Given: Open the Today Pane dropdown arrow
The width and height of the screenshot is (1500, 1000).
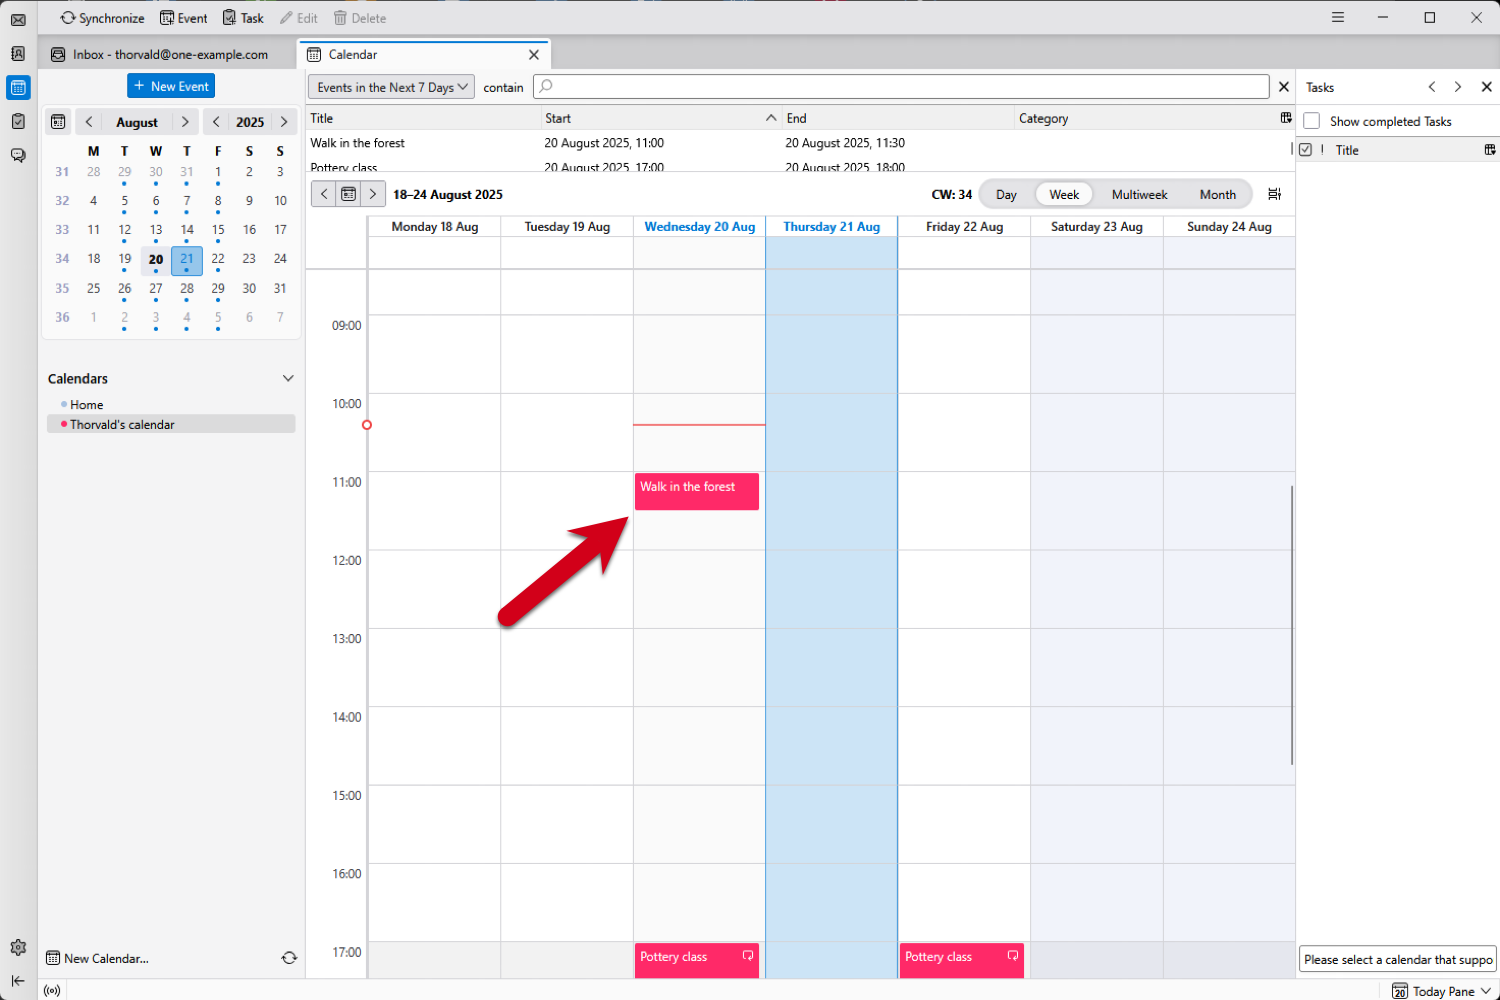Looking at the screenshot, I should (1487, 991).
